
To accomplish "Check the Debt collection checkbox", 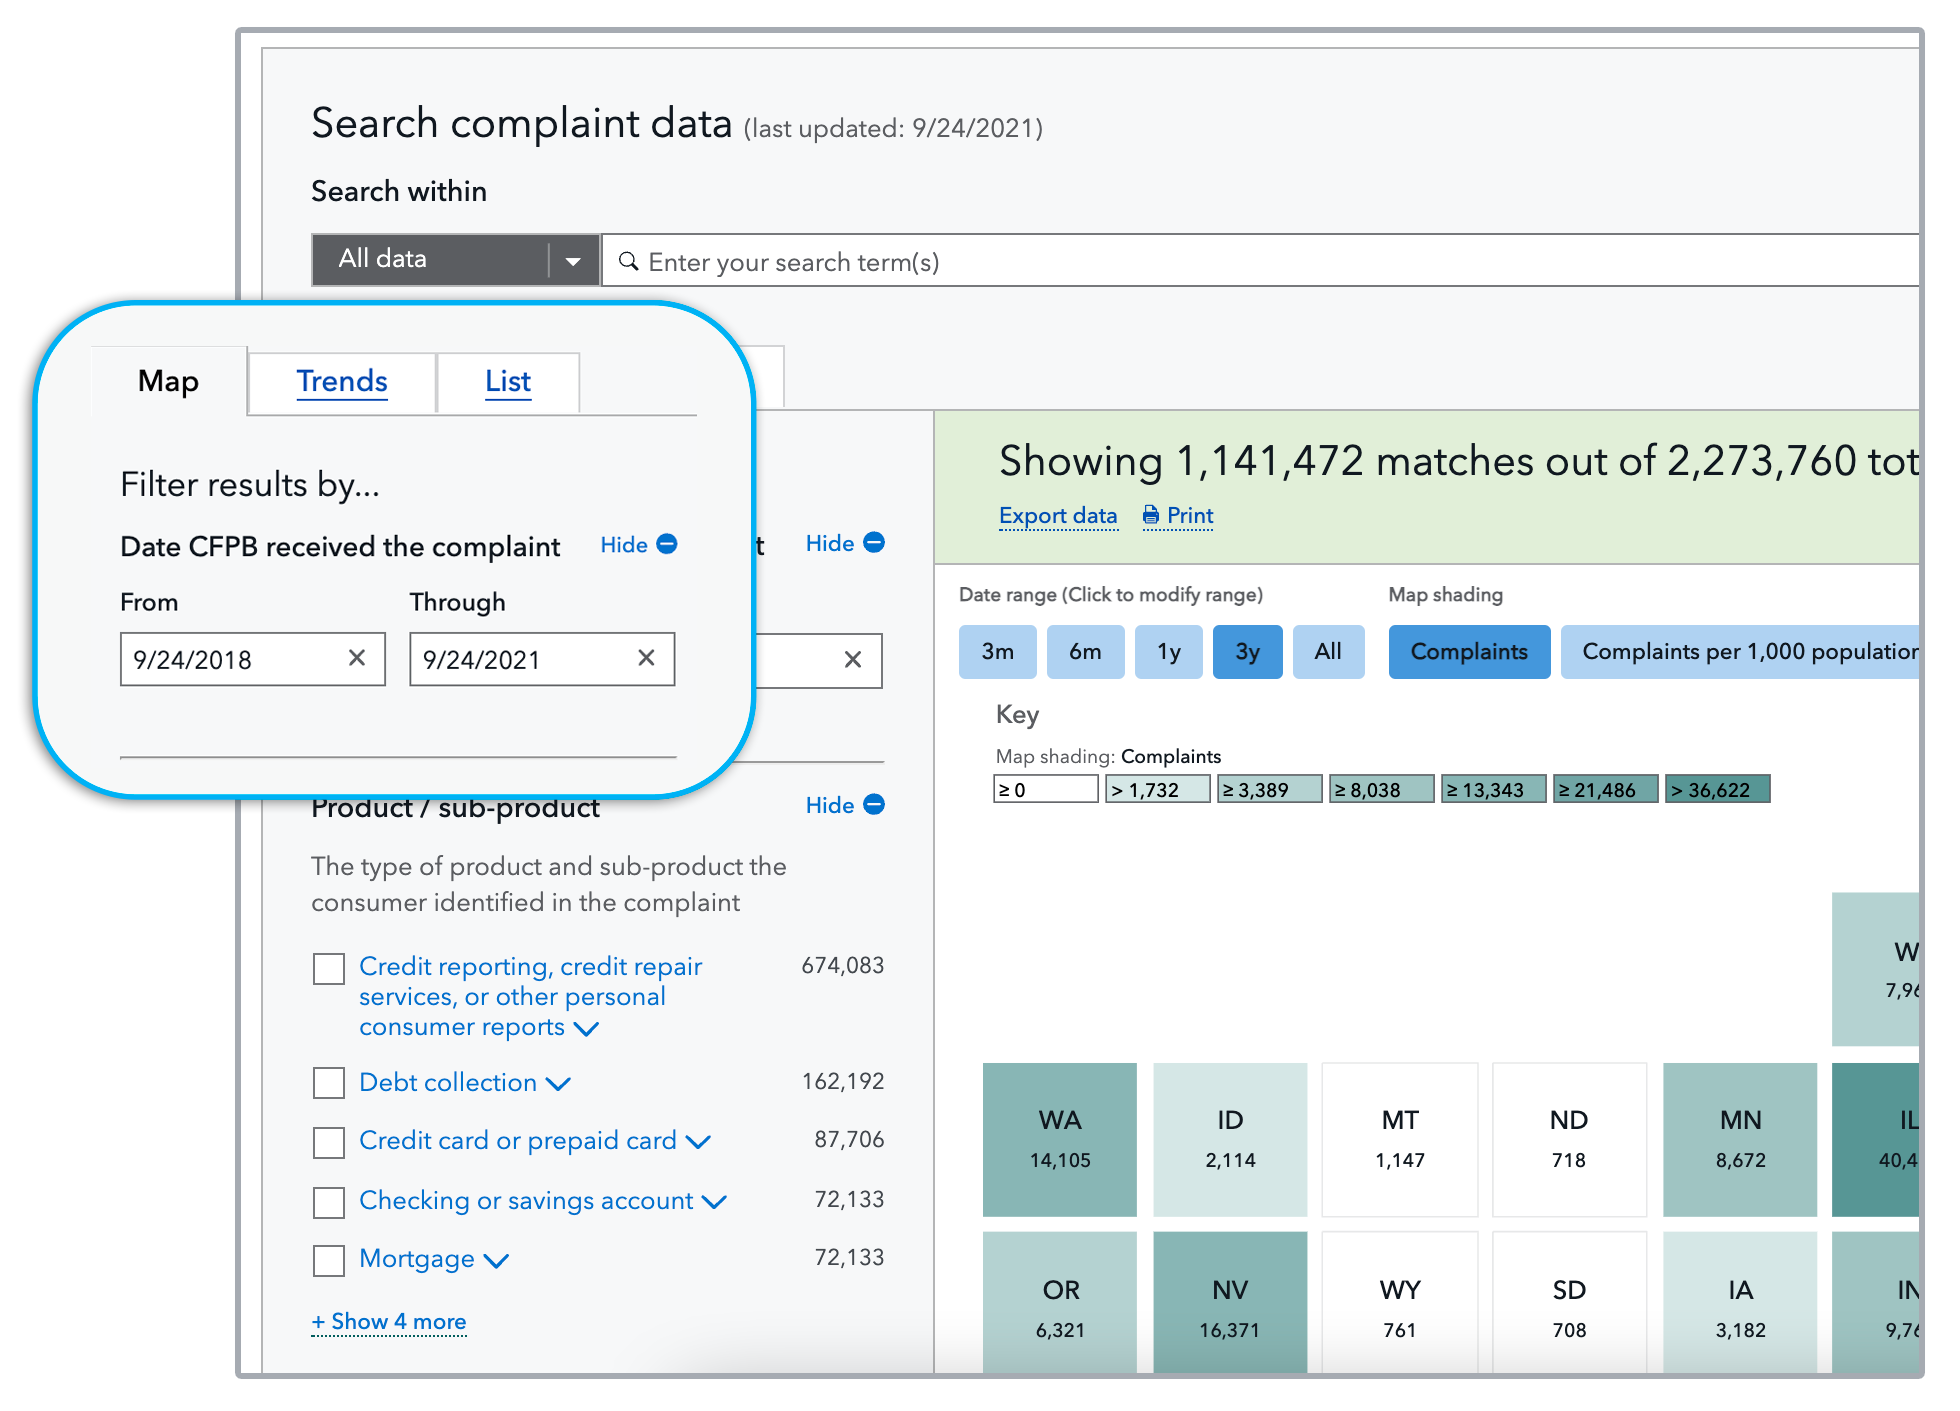I will (328, 1083).
